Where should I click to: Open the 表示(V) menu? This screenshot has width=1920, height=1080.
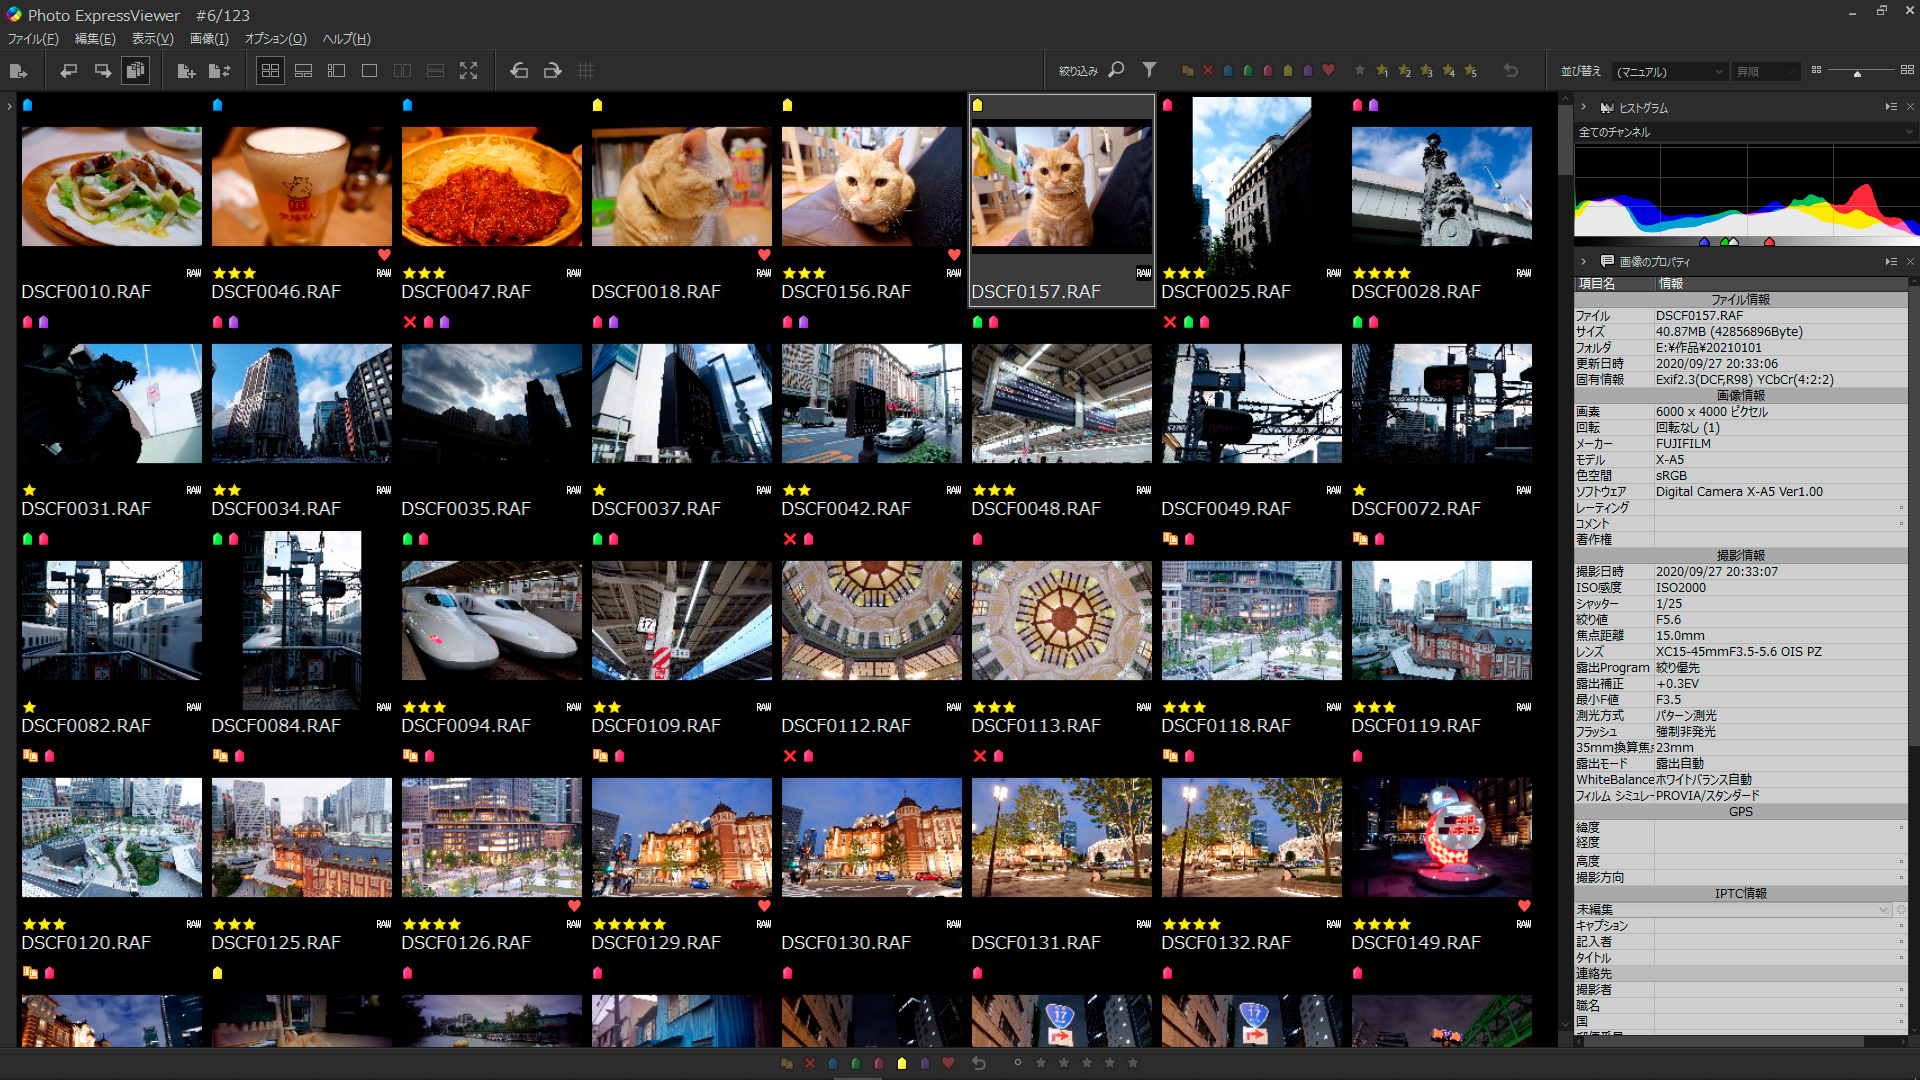pos(152,39)
